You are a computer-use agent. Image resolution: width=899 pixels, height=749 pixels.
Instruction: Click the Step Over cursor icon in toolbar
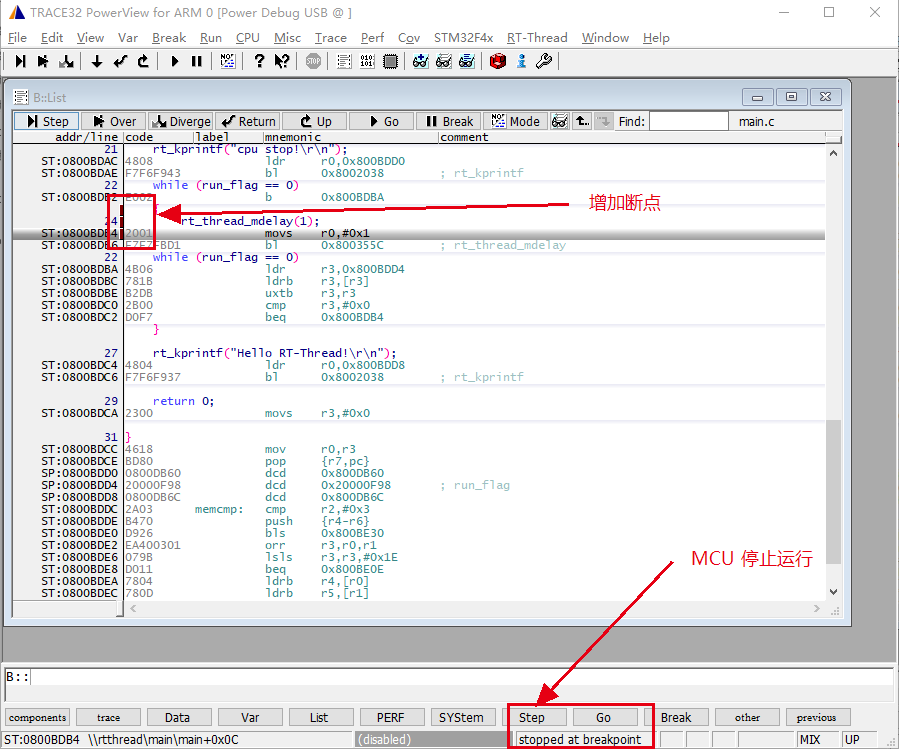click(42, 61)
